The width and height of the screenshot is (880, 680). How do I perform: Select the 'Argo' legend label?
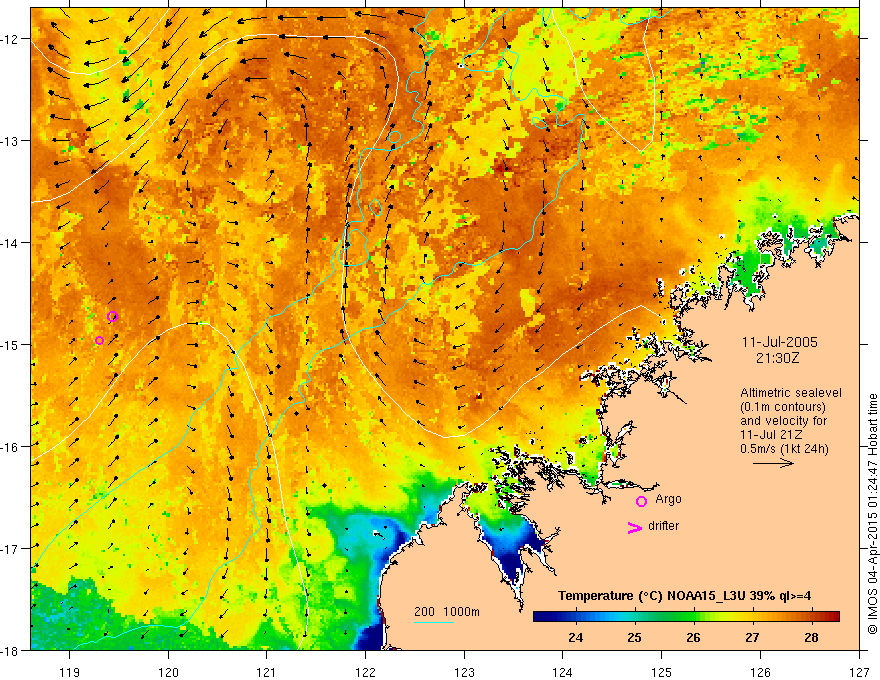pyautogui.click(x=668, y=499)
